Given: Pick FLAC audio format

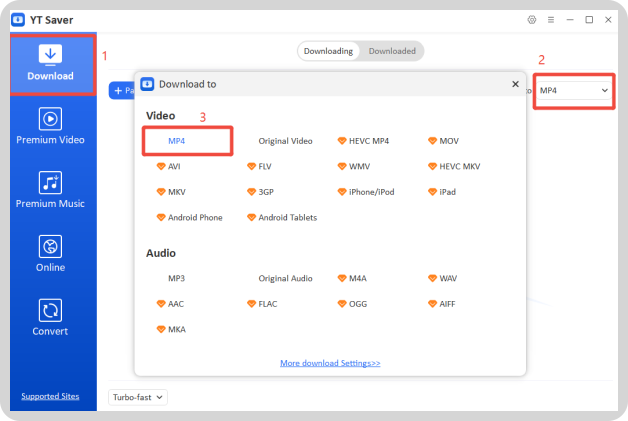Looking at the screenshot, I should [x=262, y=304].
